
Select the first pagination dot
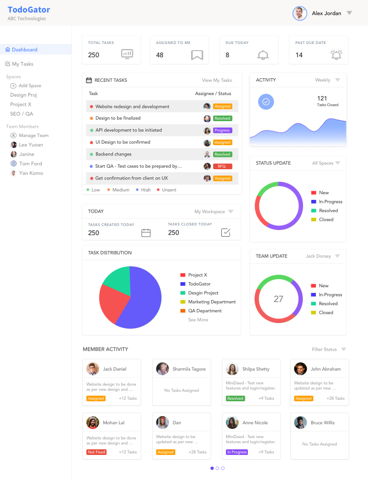click(x=212, y=468)
